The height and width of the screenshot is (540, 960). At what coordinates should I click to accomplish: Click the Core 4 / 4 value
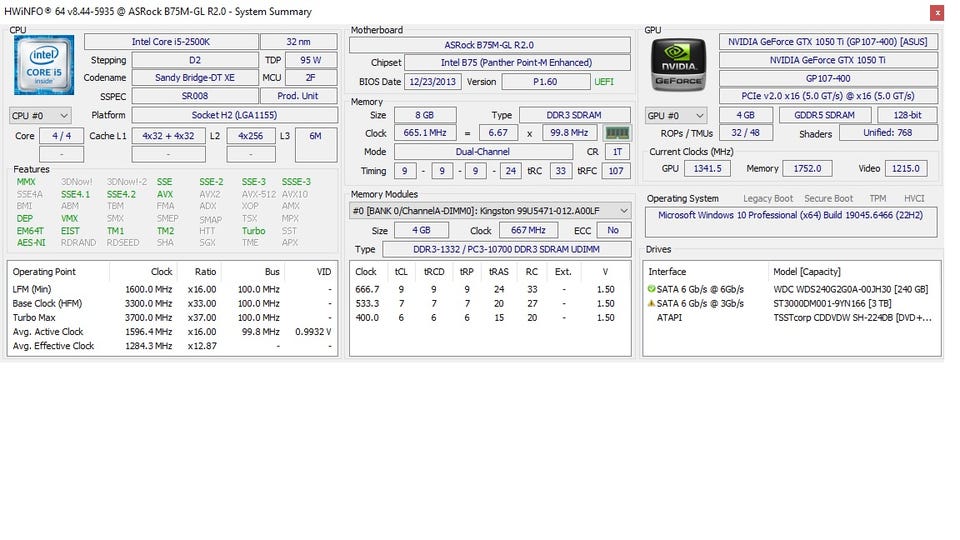61,136
